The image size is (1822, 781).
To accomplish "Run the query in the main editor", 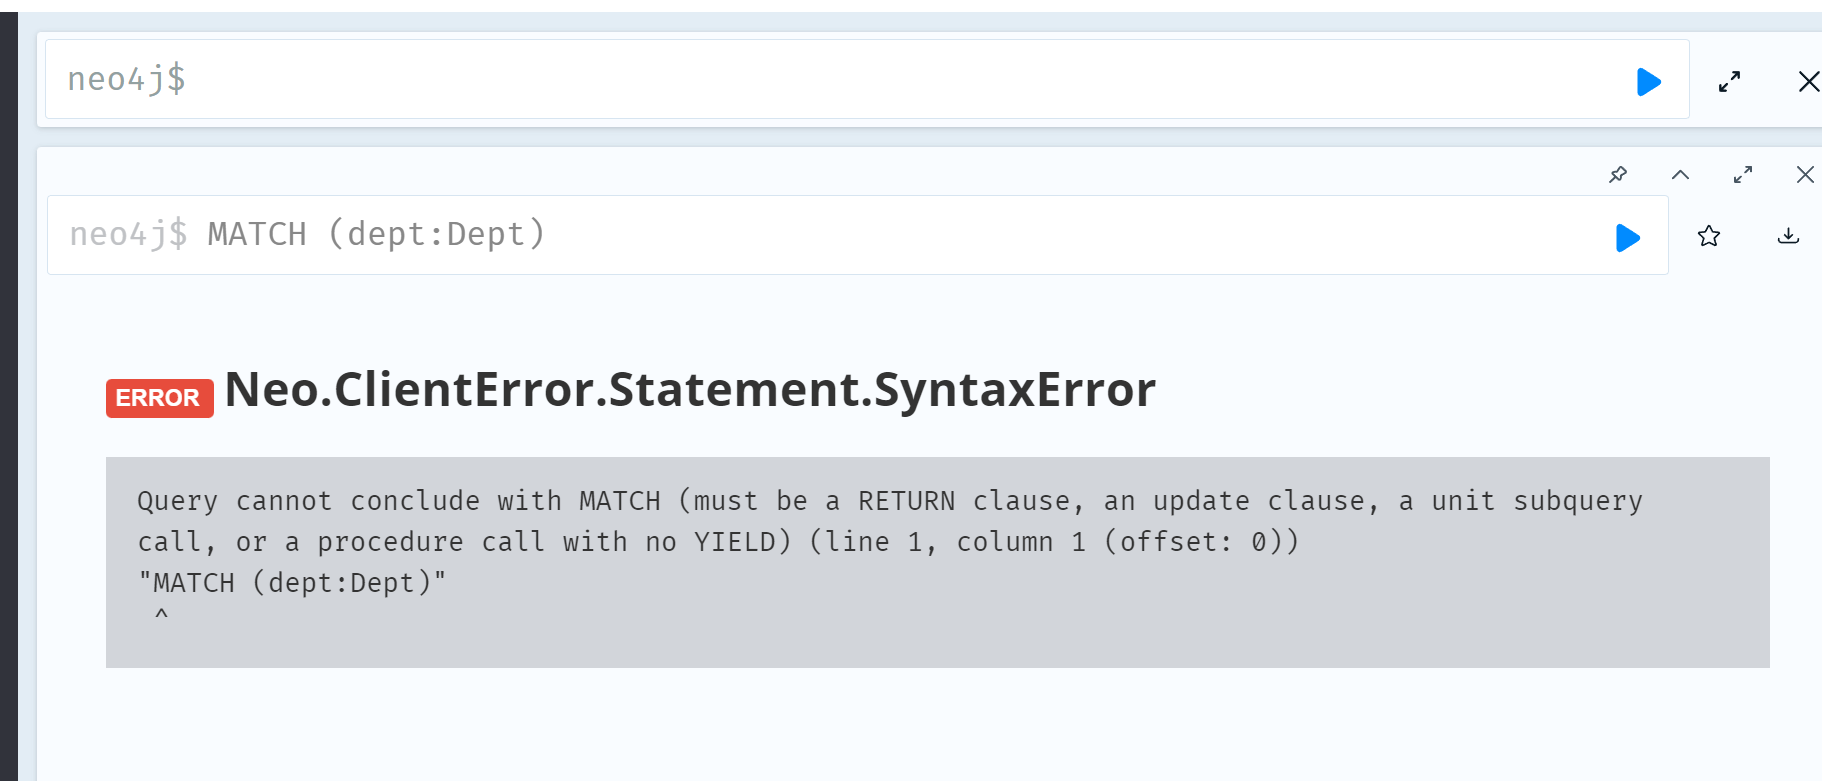I will coord(1648,81).
